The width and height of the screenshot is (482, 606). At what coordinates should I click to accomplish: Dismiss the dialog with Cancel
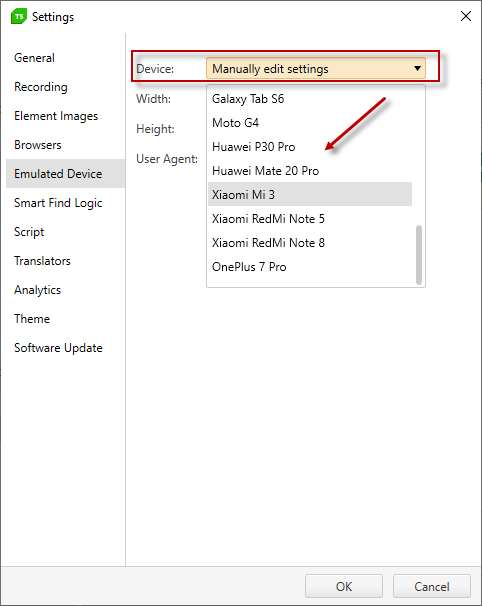[432, 586]
